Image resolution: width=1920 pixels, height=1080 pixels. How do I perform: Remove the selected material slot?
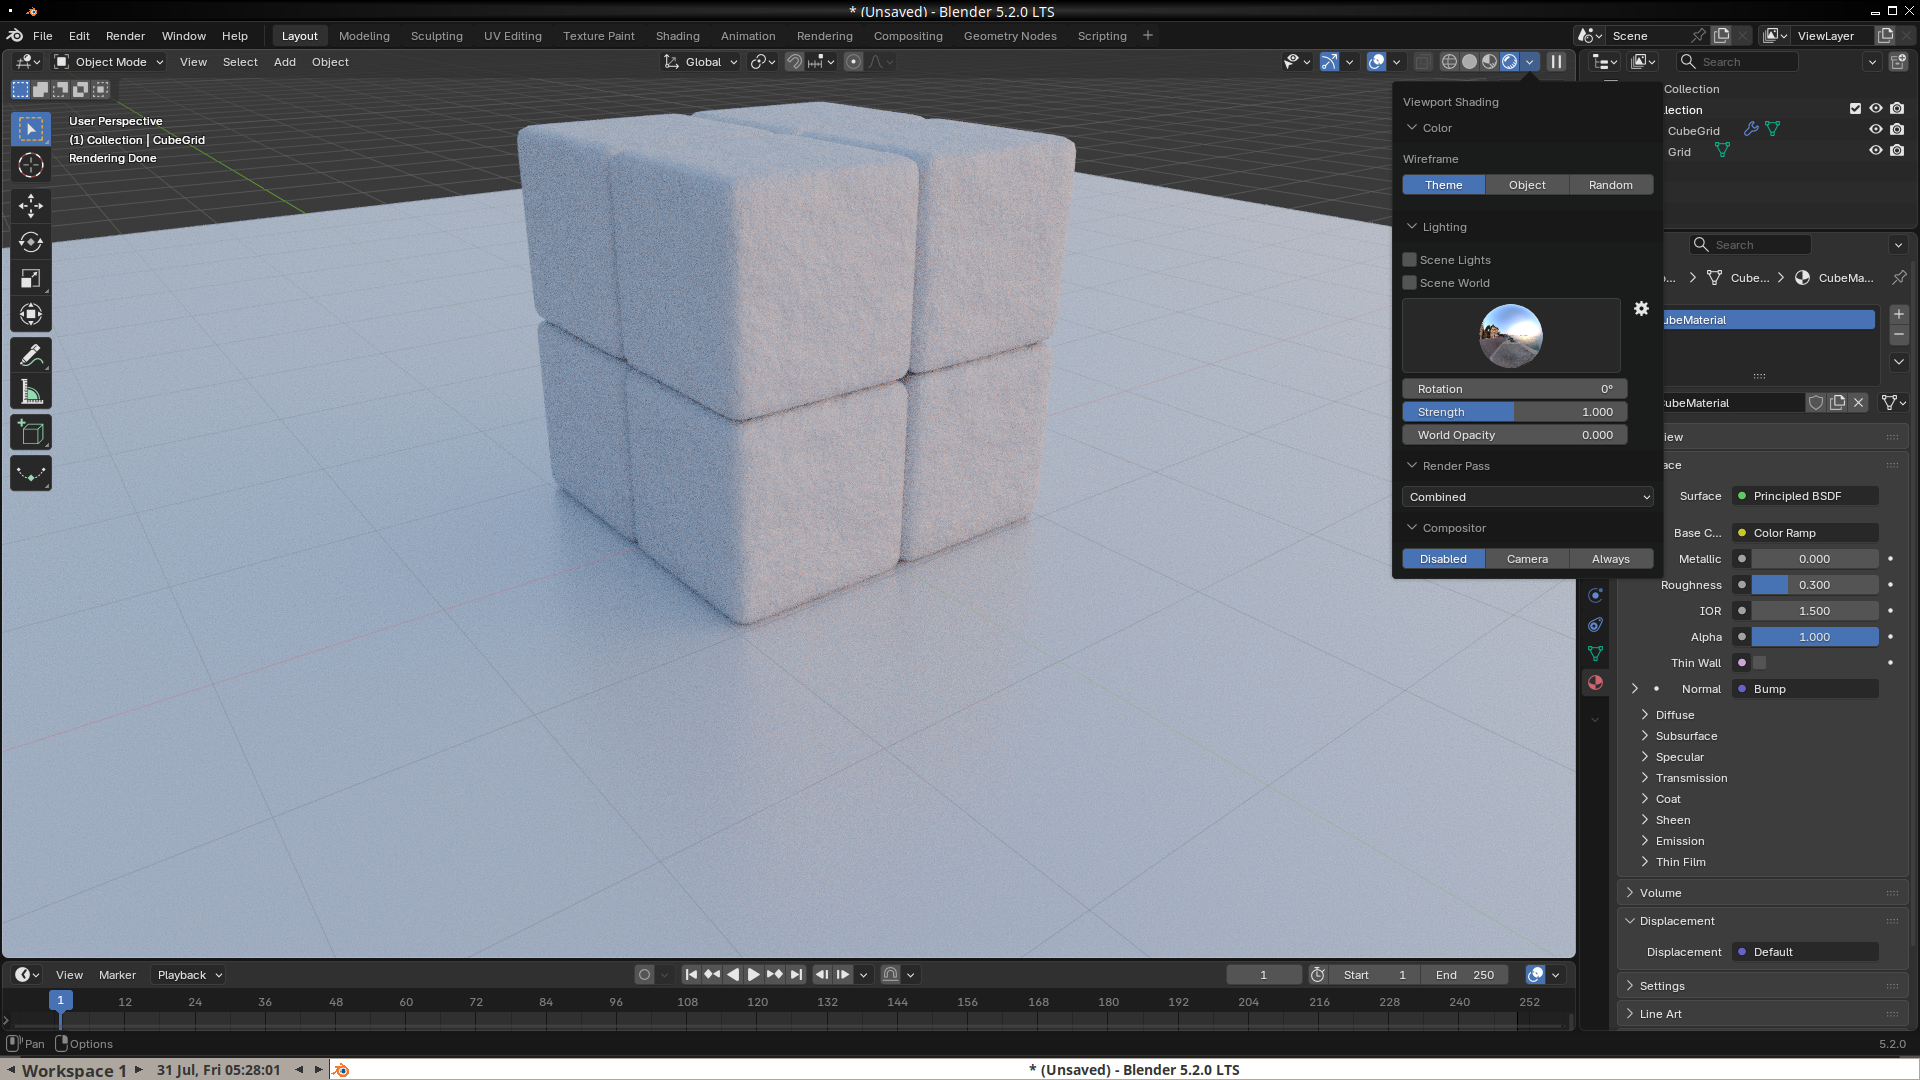click(1899, 335)
